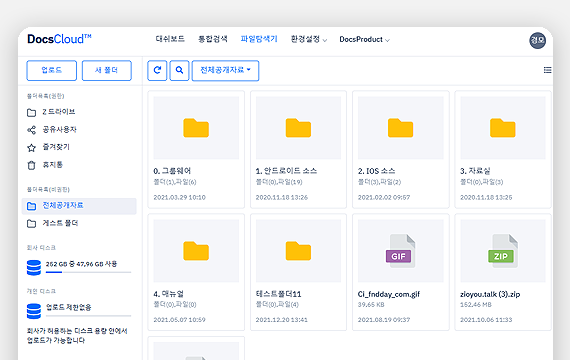Click the 업로드 button
Image resolution: width=570 pixels, height=360 pixels.
(x=52, y=70)
